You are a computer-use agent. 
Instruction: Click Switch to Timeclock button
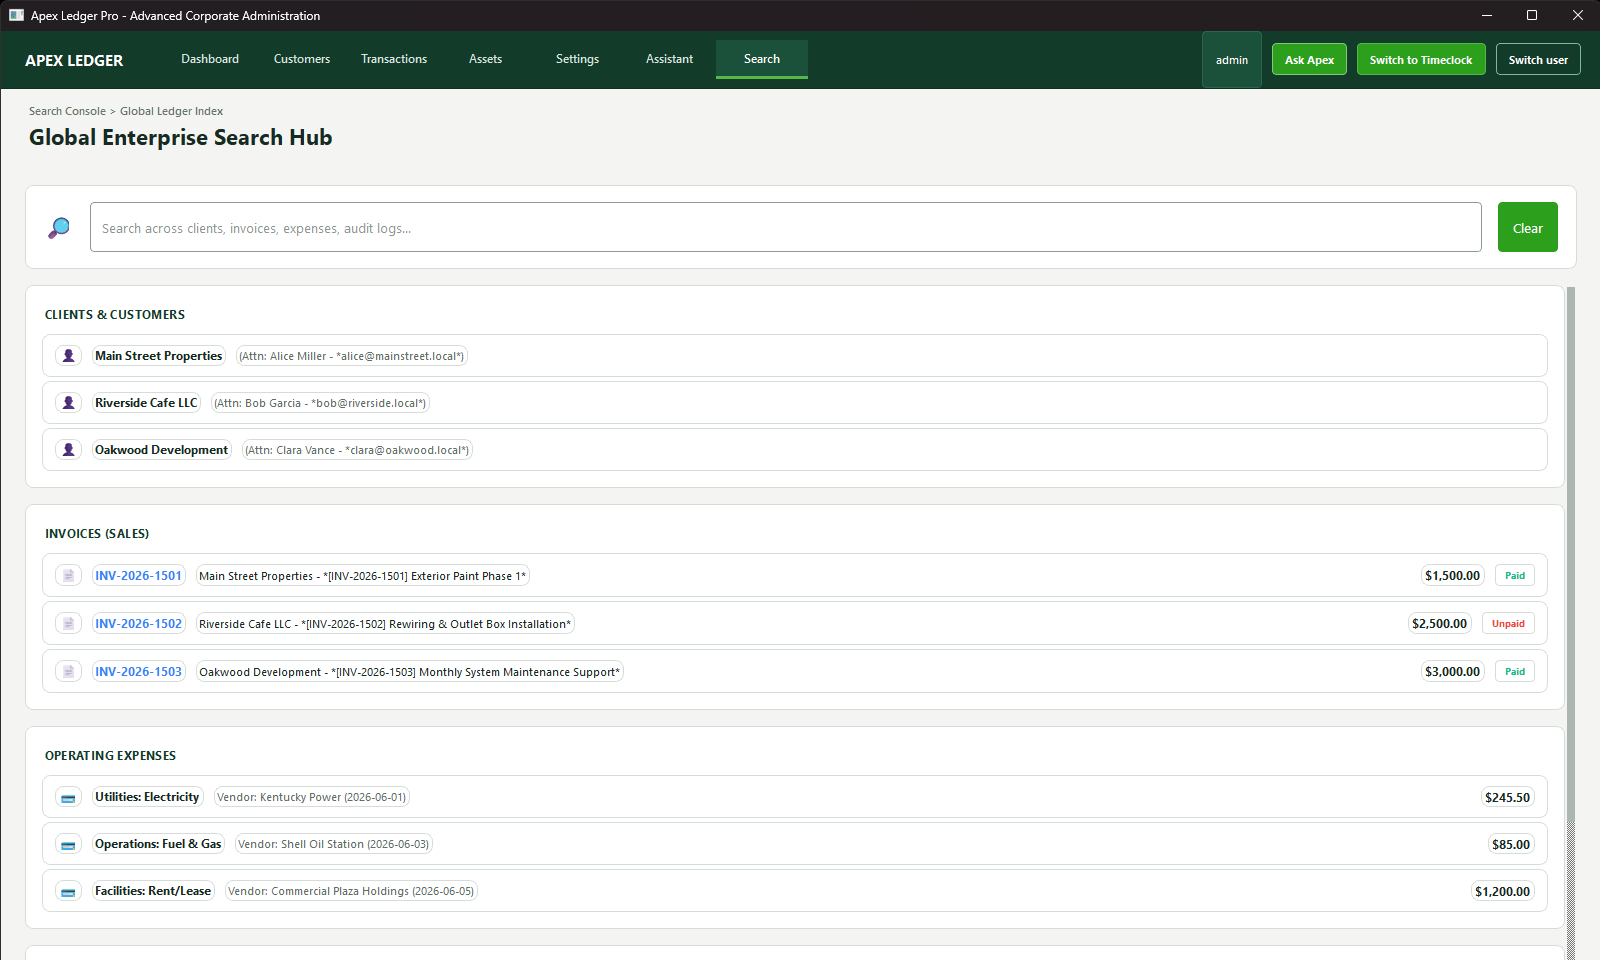[x=1421, y=60]
